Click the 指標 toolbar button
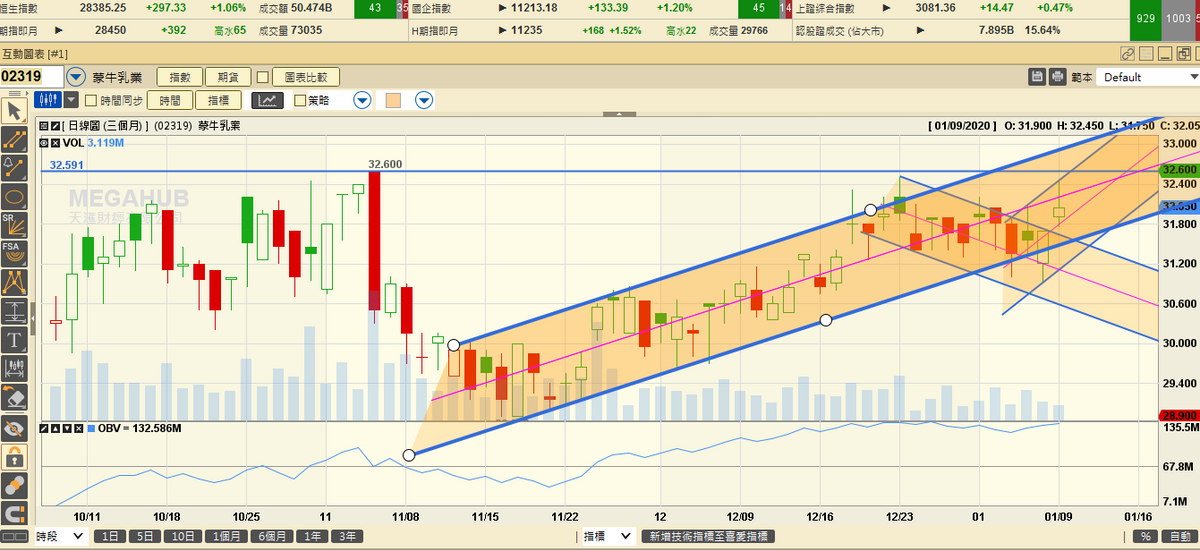This screenshot has height=550, width=1200. click(219, 100)
